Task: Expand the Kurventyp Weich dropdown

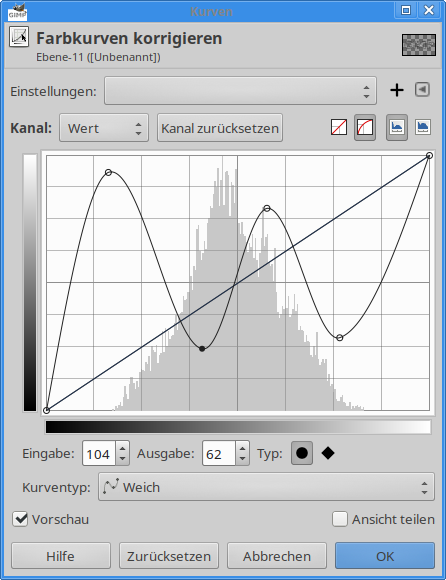Action: click(x=266, y=487)
